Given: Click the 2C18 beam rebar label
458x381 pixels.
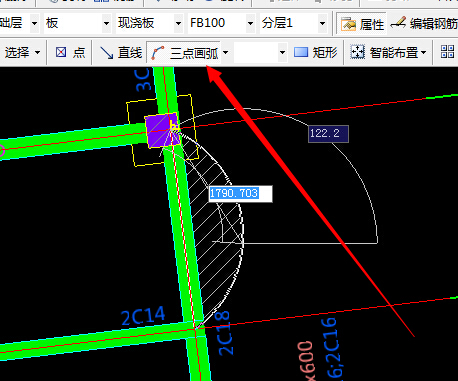Looking at the screenshot, I should [x=224, y=333].
